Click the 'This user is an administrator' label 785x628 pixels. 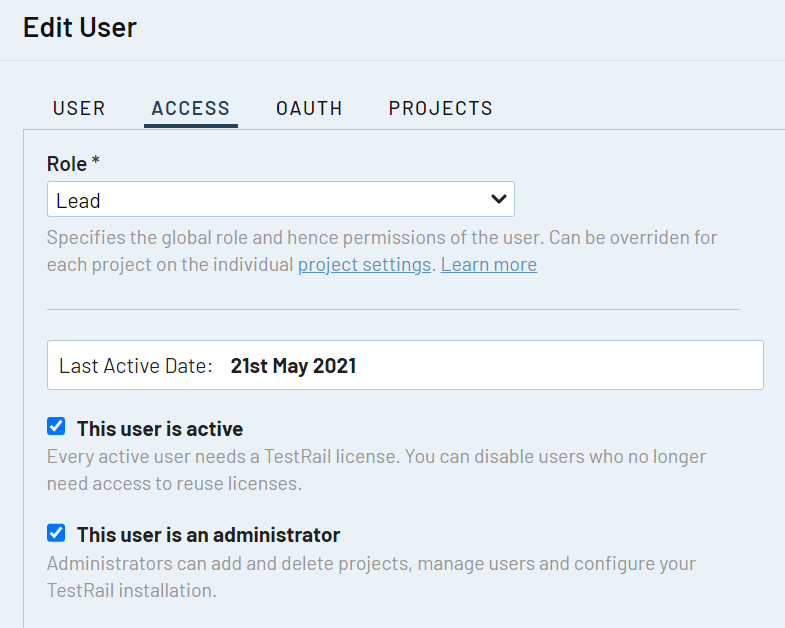[208, 535]
